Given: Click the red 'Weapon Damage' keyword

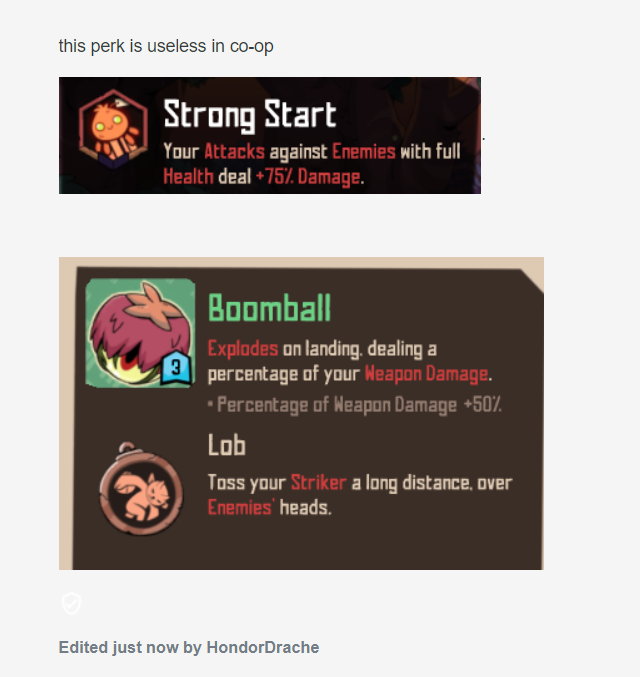Looking at the screenshot, I should 426,373.
